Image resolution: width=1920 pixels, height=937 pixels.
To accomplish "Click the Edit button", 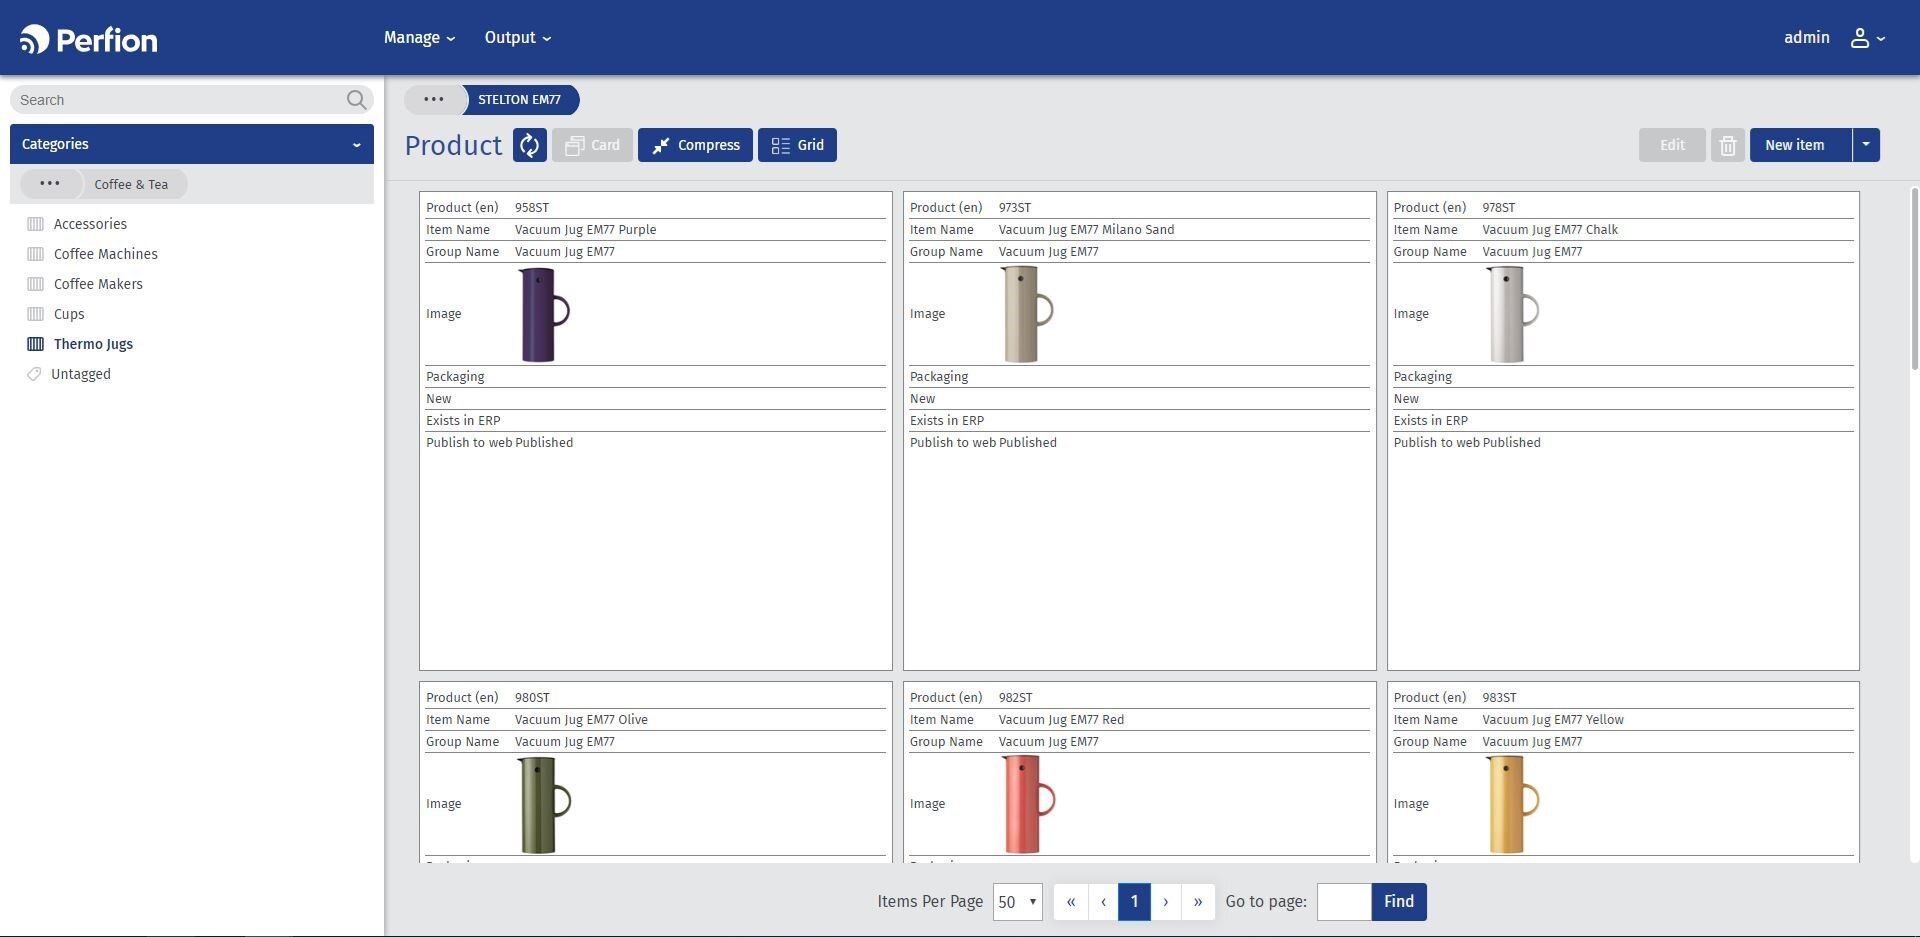I will pyautogui.click(x=1672, y=145).
